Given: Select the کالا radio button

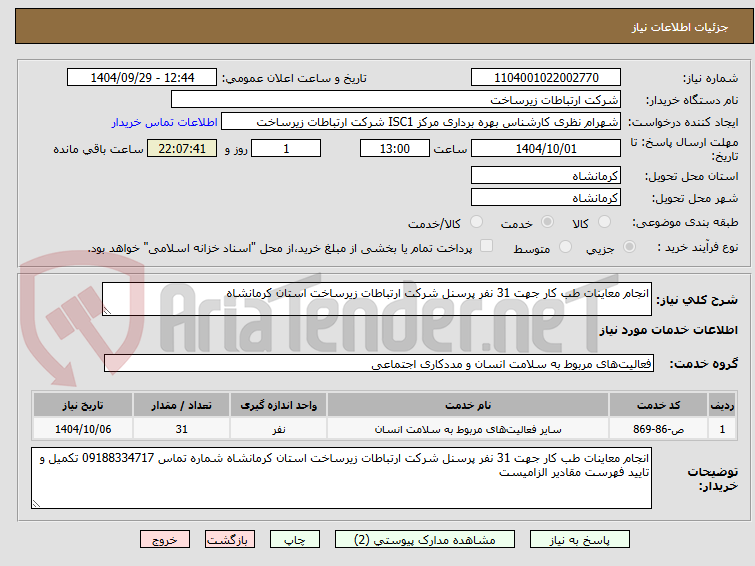Looking at the screenshot, I should point(604,222).
